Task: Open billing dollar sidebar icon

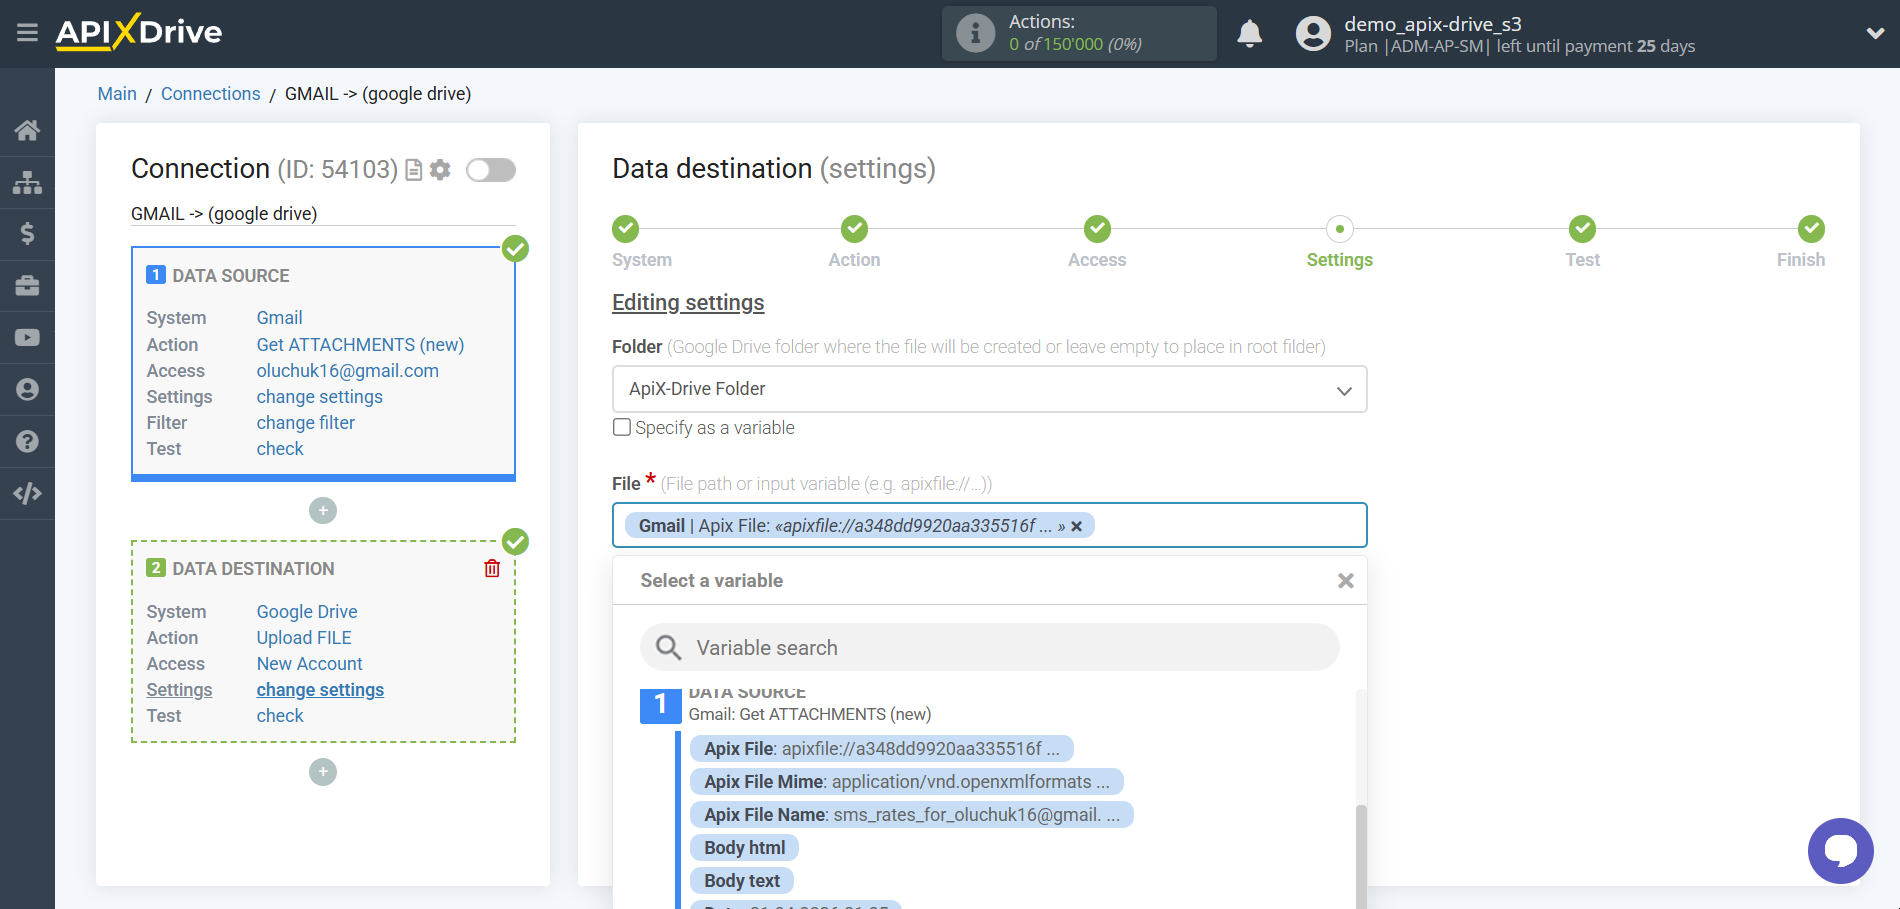Action: tap(27, 234)
